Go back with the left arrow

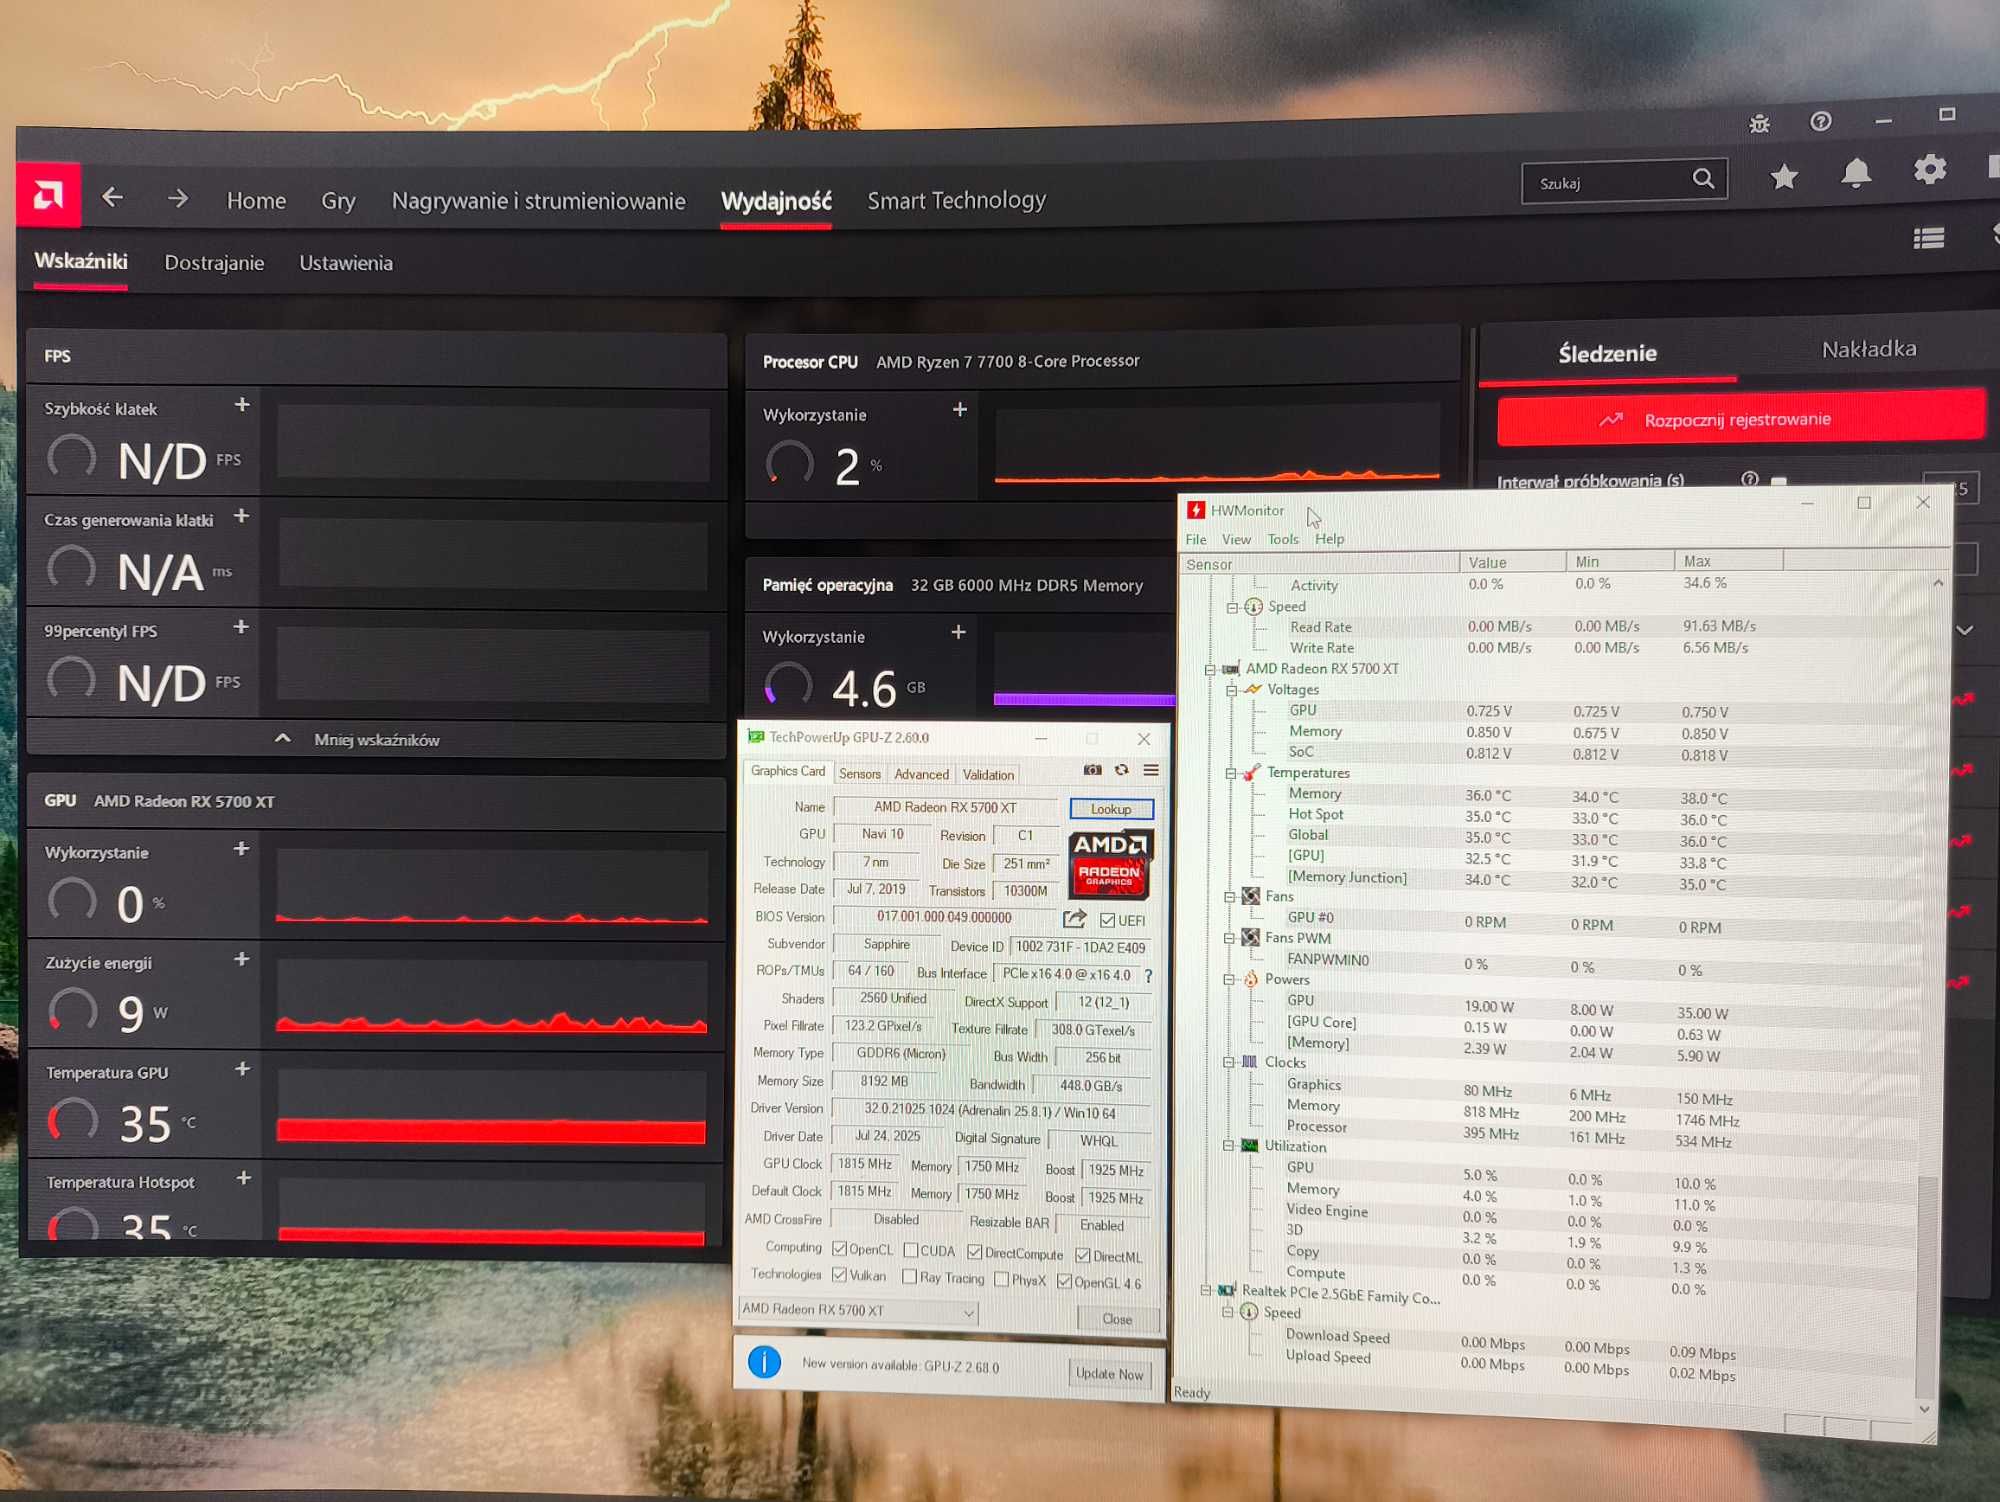tap(112, 198)
